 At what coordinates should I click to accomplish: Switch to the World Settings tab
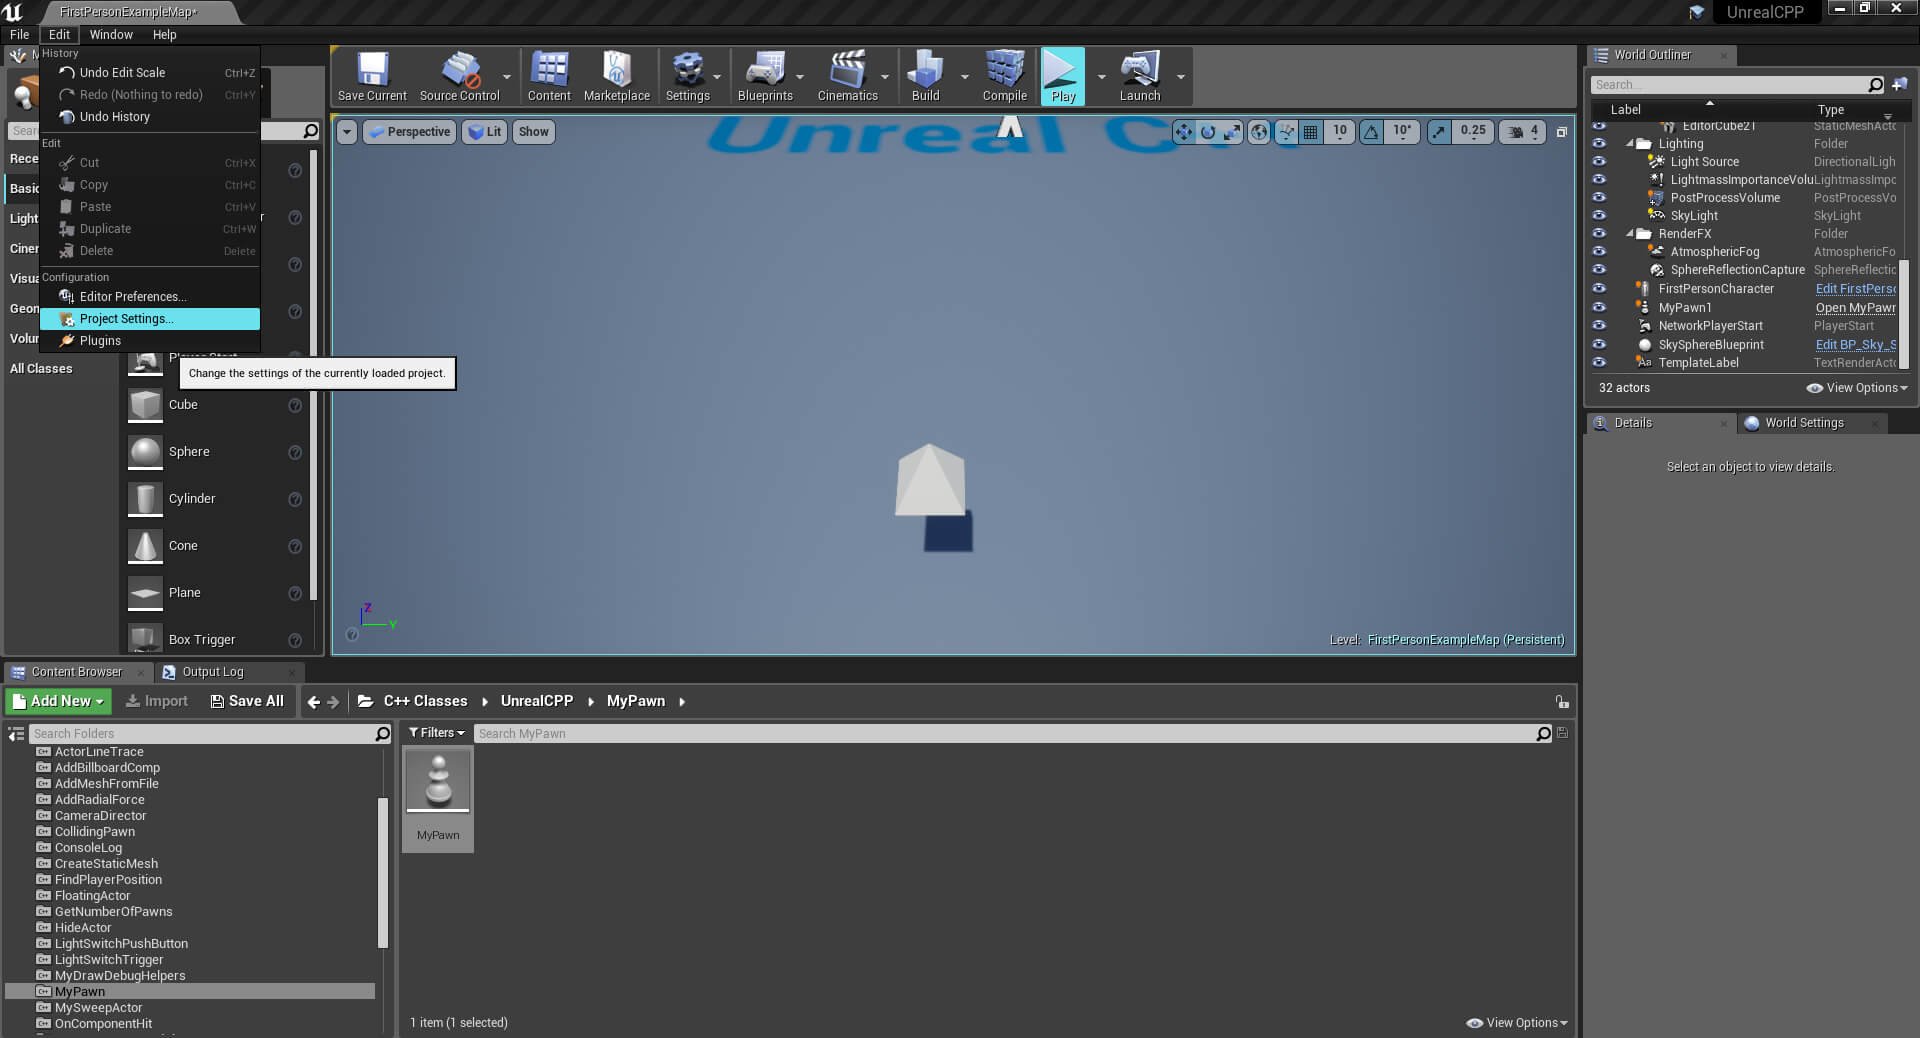click(1804, 423)
